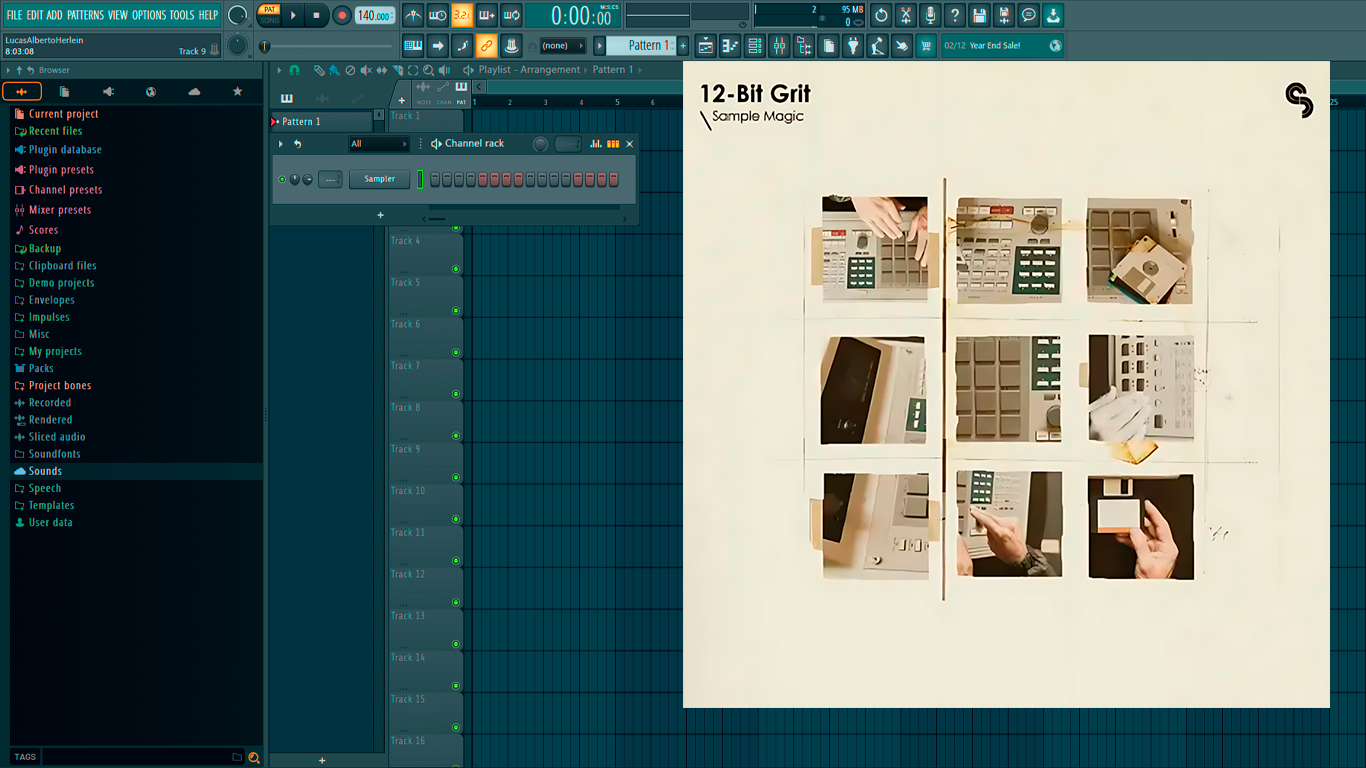Image resolution: width=1366 pixels, height=768 pixels.
Task: Open the ADD menu
Action: [55, 15]
